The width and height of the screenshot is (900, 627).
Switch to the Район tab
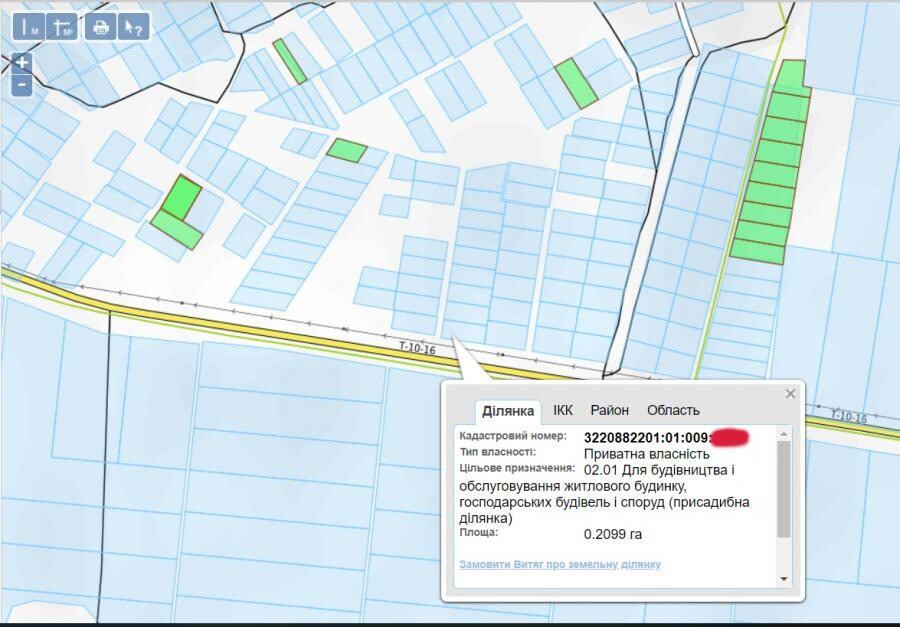[609, 410]
